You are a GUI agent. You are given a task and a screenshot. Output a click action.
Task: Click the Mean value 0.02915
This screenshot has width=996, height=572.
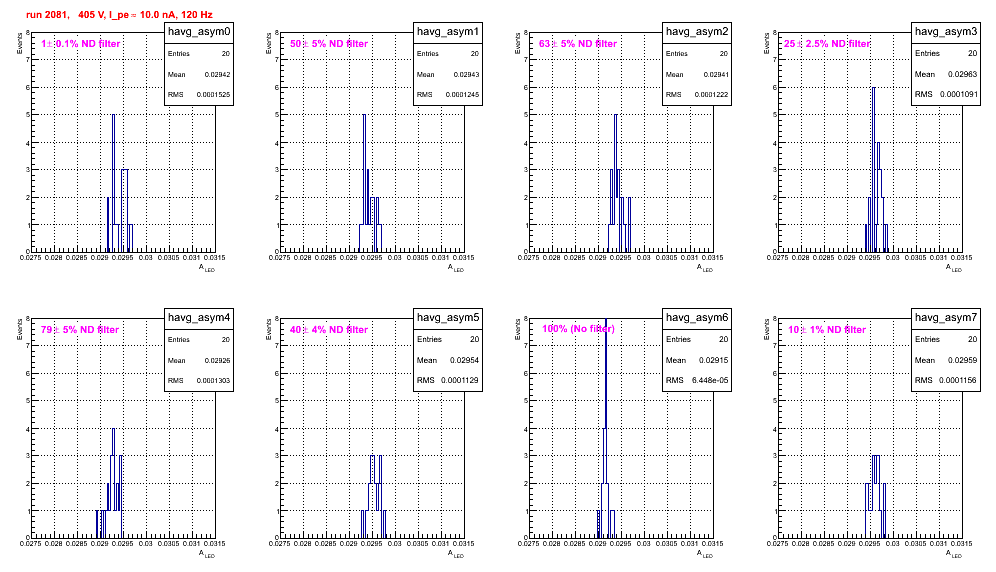pyautogui.click(x=713, y=360)
